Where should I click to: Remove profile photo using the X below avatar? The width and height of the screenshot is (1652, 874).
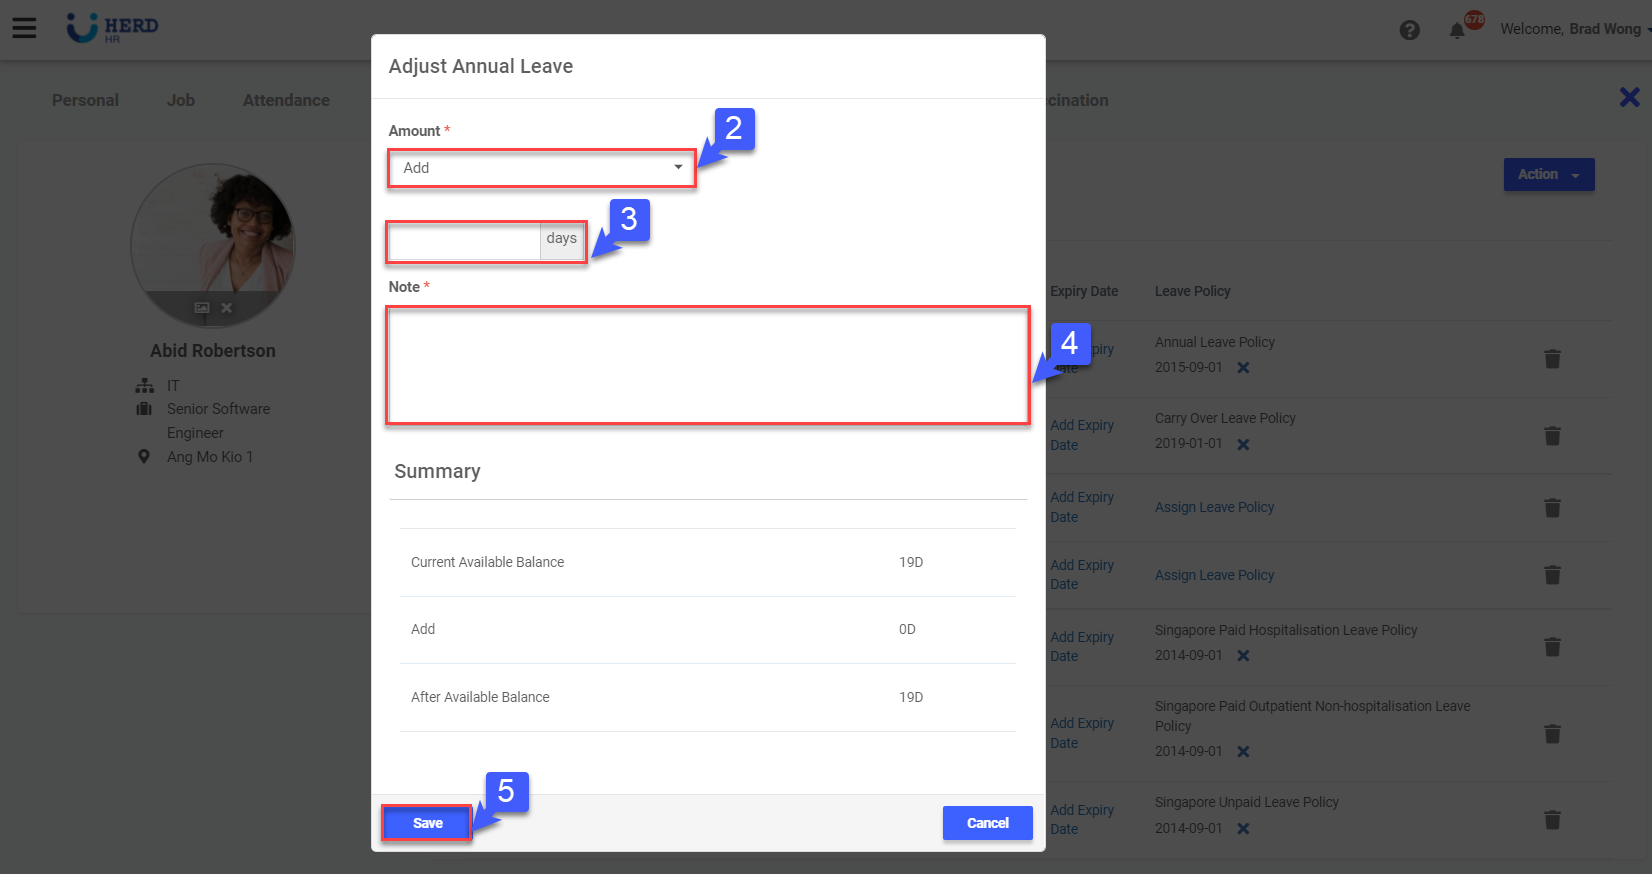[x=227, y=308]
